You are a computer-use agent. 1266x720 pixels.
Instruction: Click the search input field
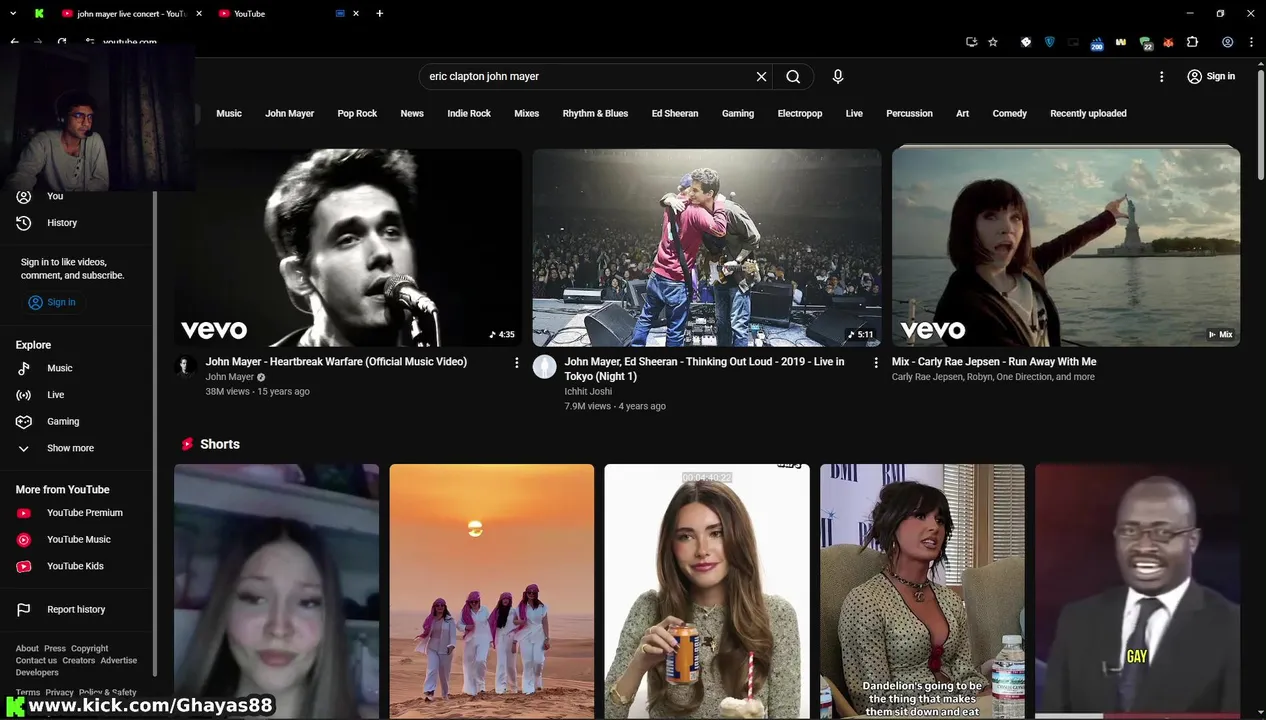click(x=588, y=76)
